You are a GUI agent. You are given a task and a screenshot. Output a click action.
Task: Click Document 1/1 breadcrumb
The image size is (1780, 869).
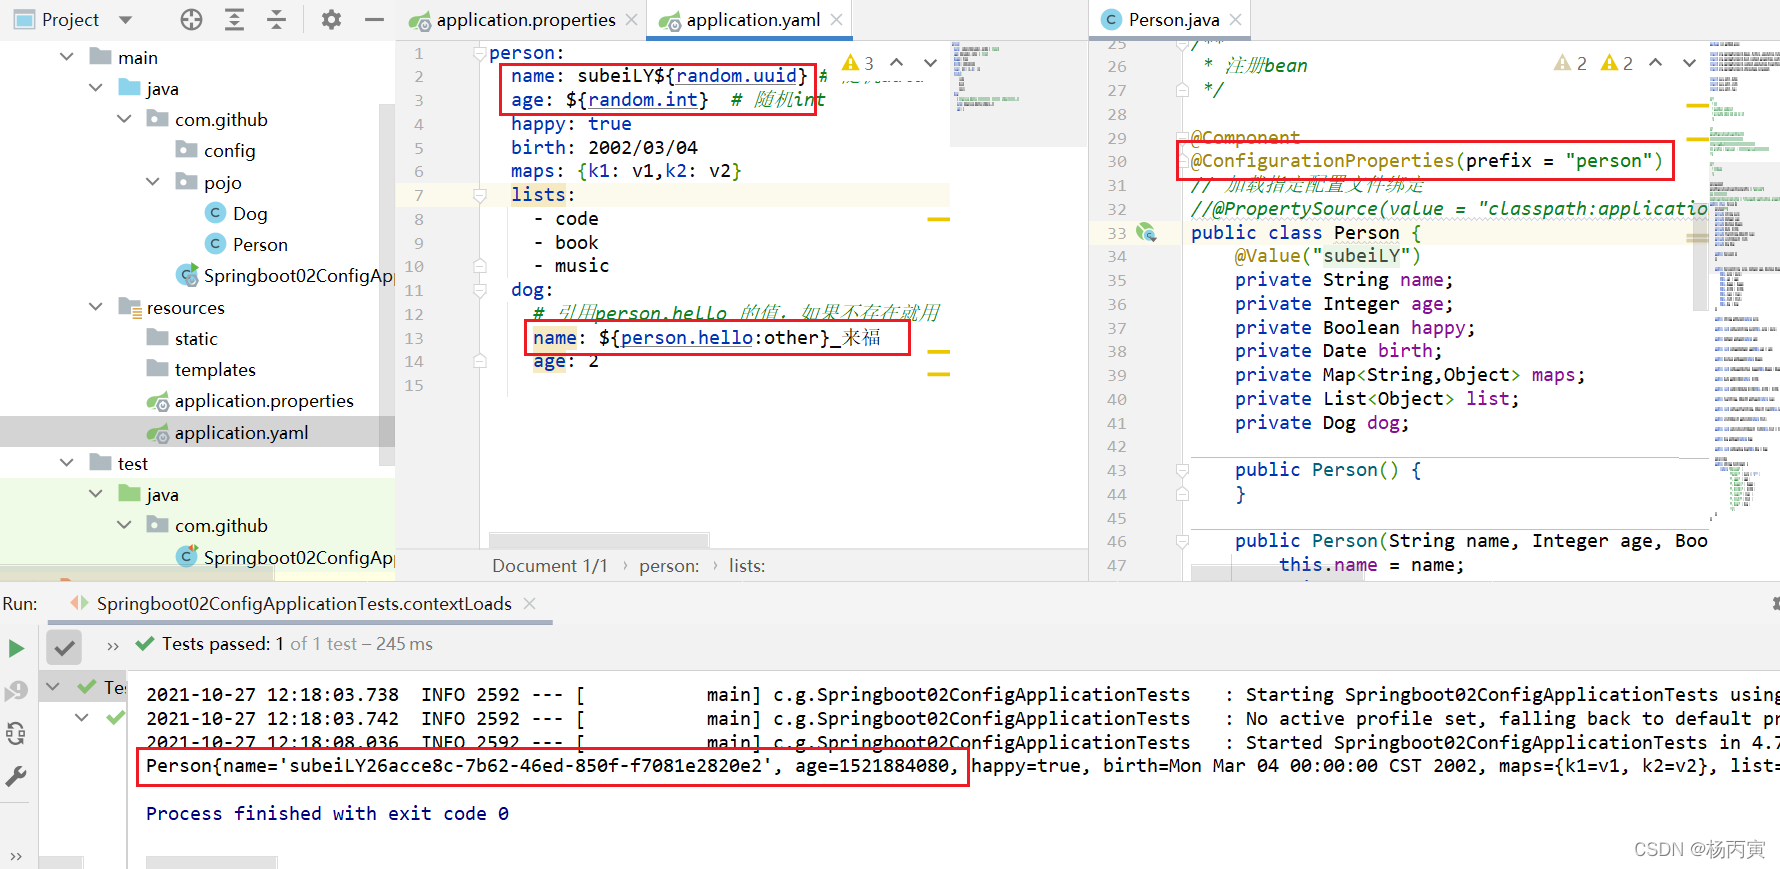click(550, 566)
